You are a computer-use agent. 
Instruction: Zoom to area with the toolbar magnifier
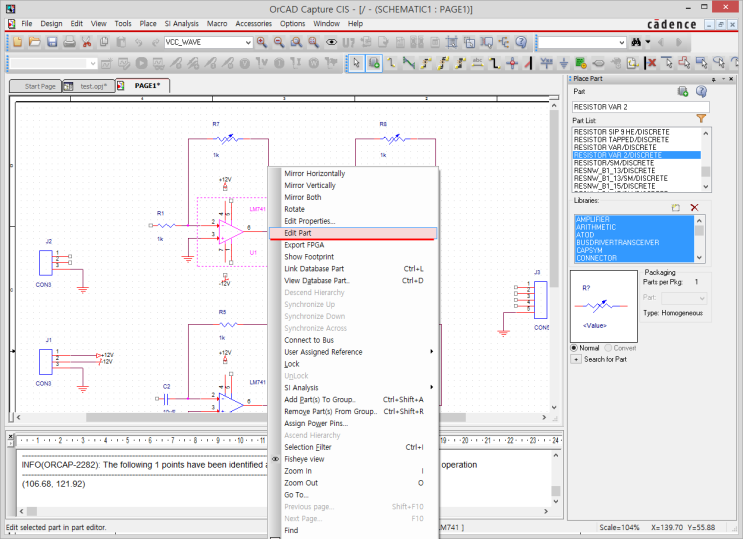(x=296, y=42)
